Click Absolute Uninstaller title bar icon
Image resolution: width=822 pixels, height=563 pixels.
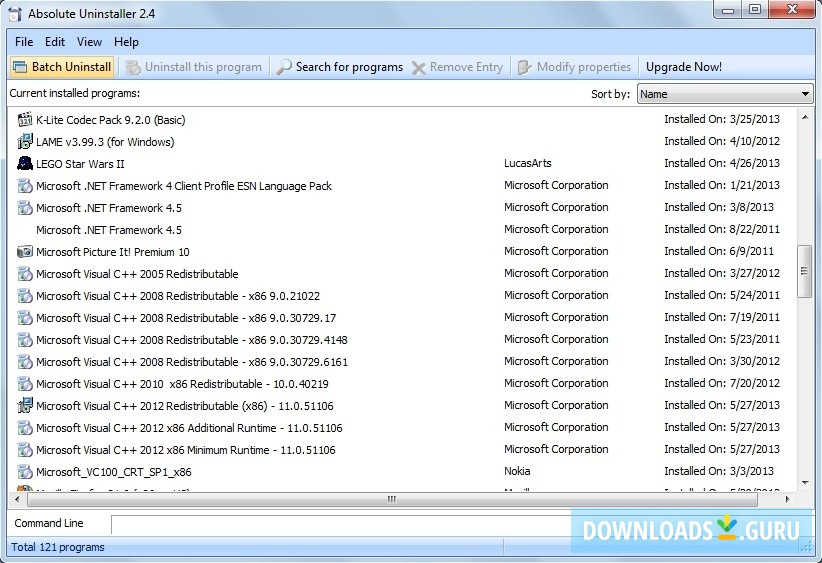point(15,14)
